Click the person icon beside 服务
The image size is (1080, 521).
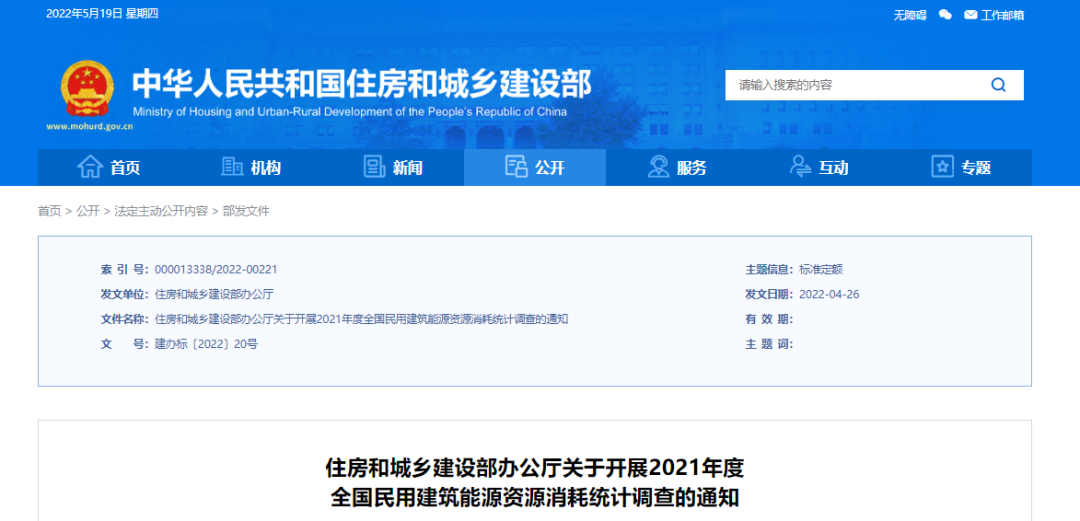(658, 167)
